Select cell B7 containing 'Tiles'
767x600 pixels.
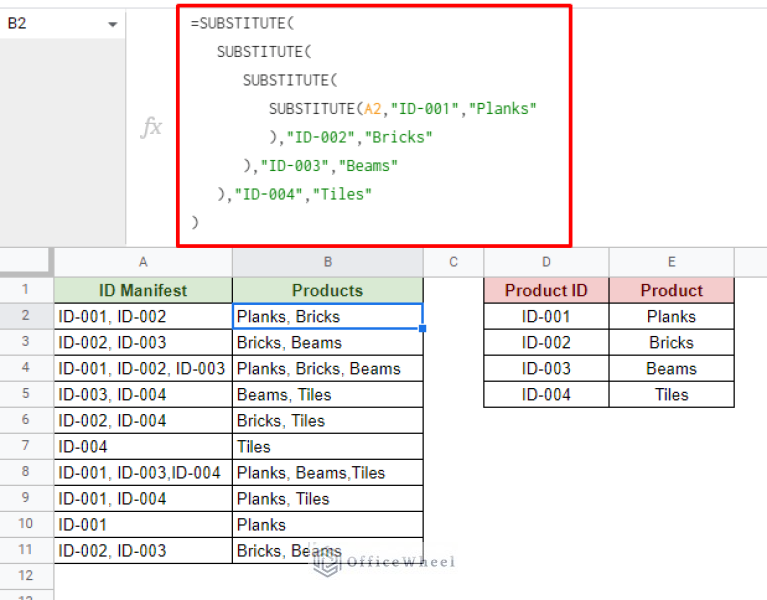[328, 446]
